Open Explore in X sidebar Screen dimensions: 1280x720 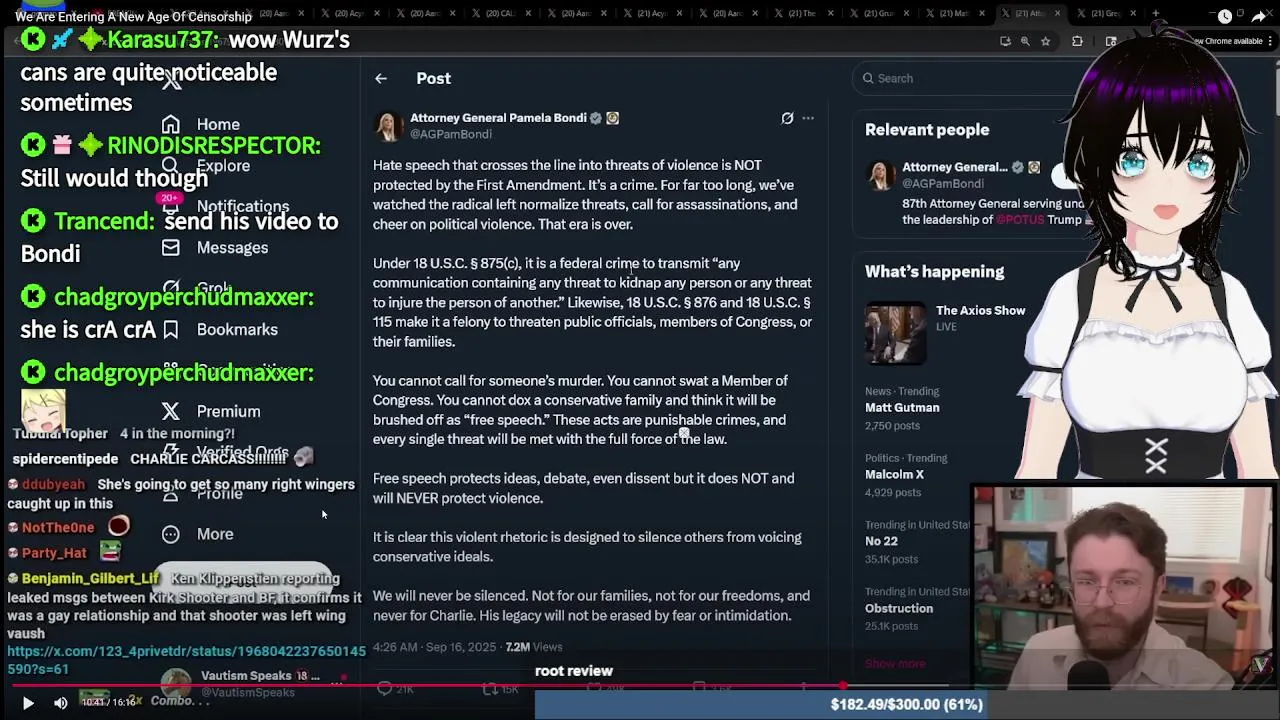tap(223, 166)
